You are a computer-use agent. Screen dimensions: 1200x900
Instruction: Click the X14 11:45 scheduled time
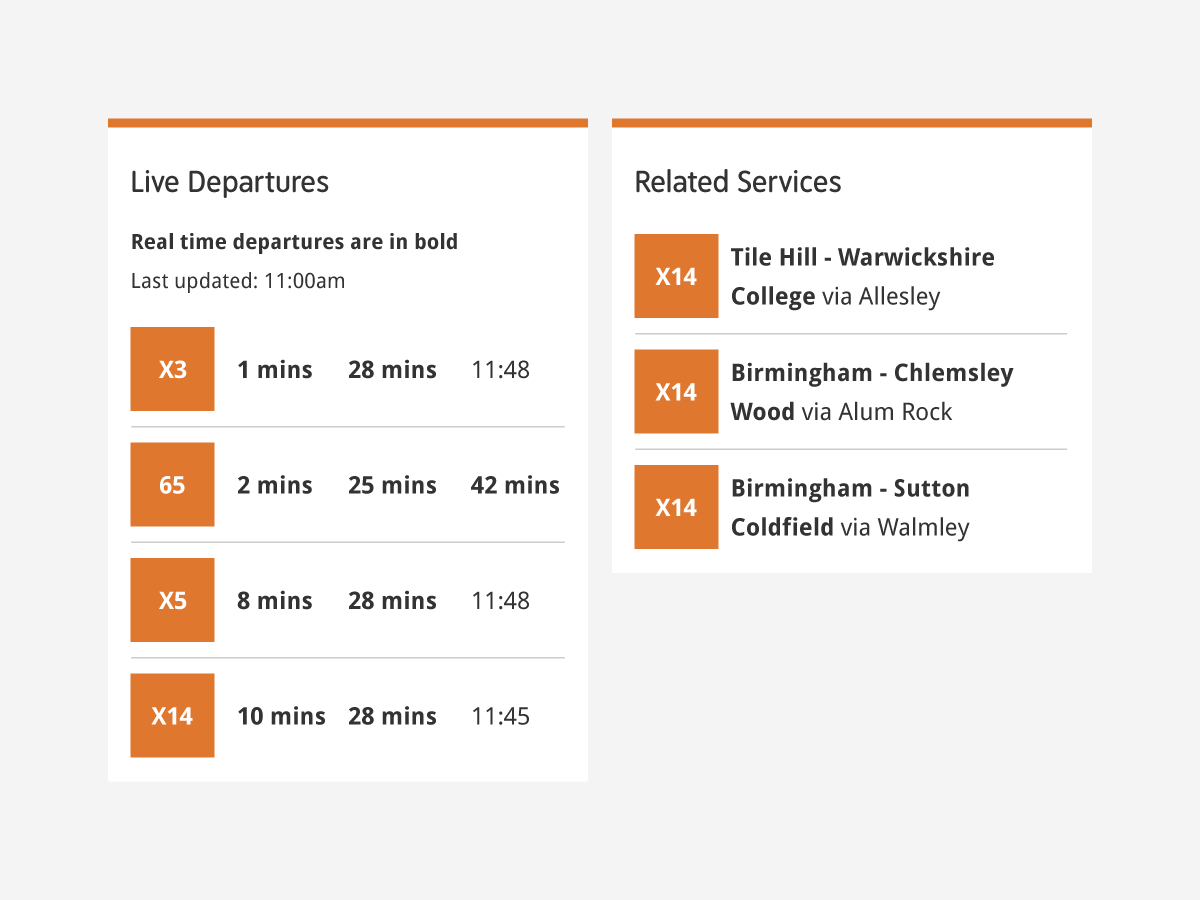click(501, 716)
